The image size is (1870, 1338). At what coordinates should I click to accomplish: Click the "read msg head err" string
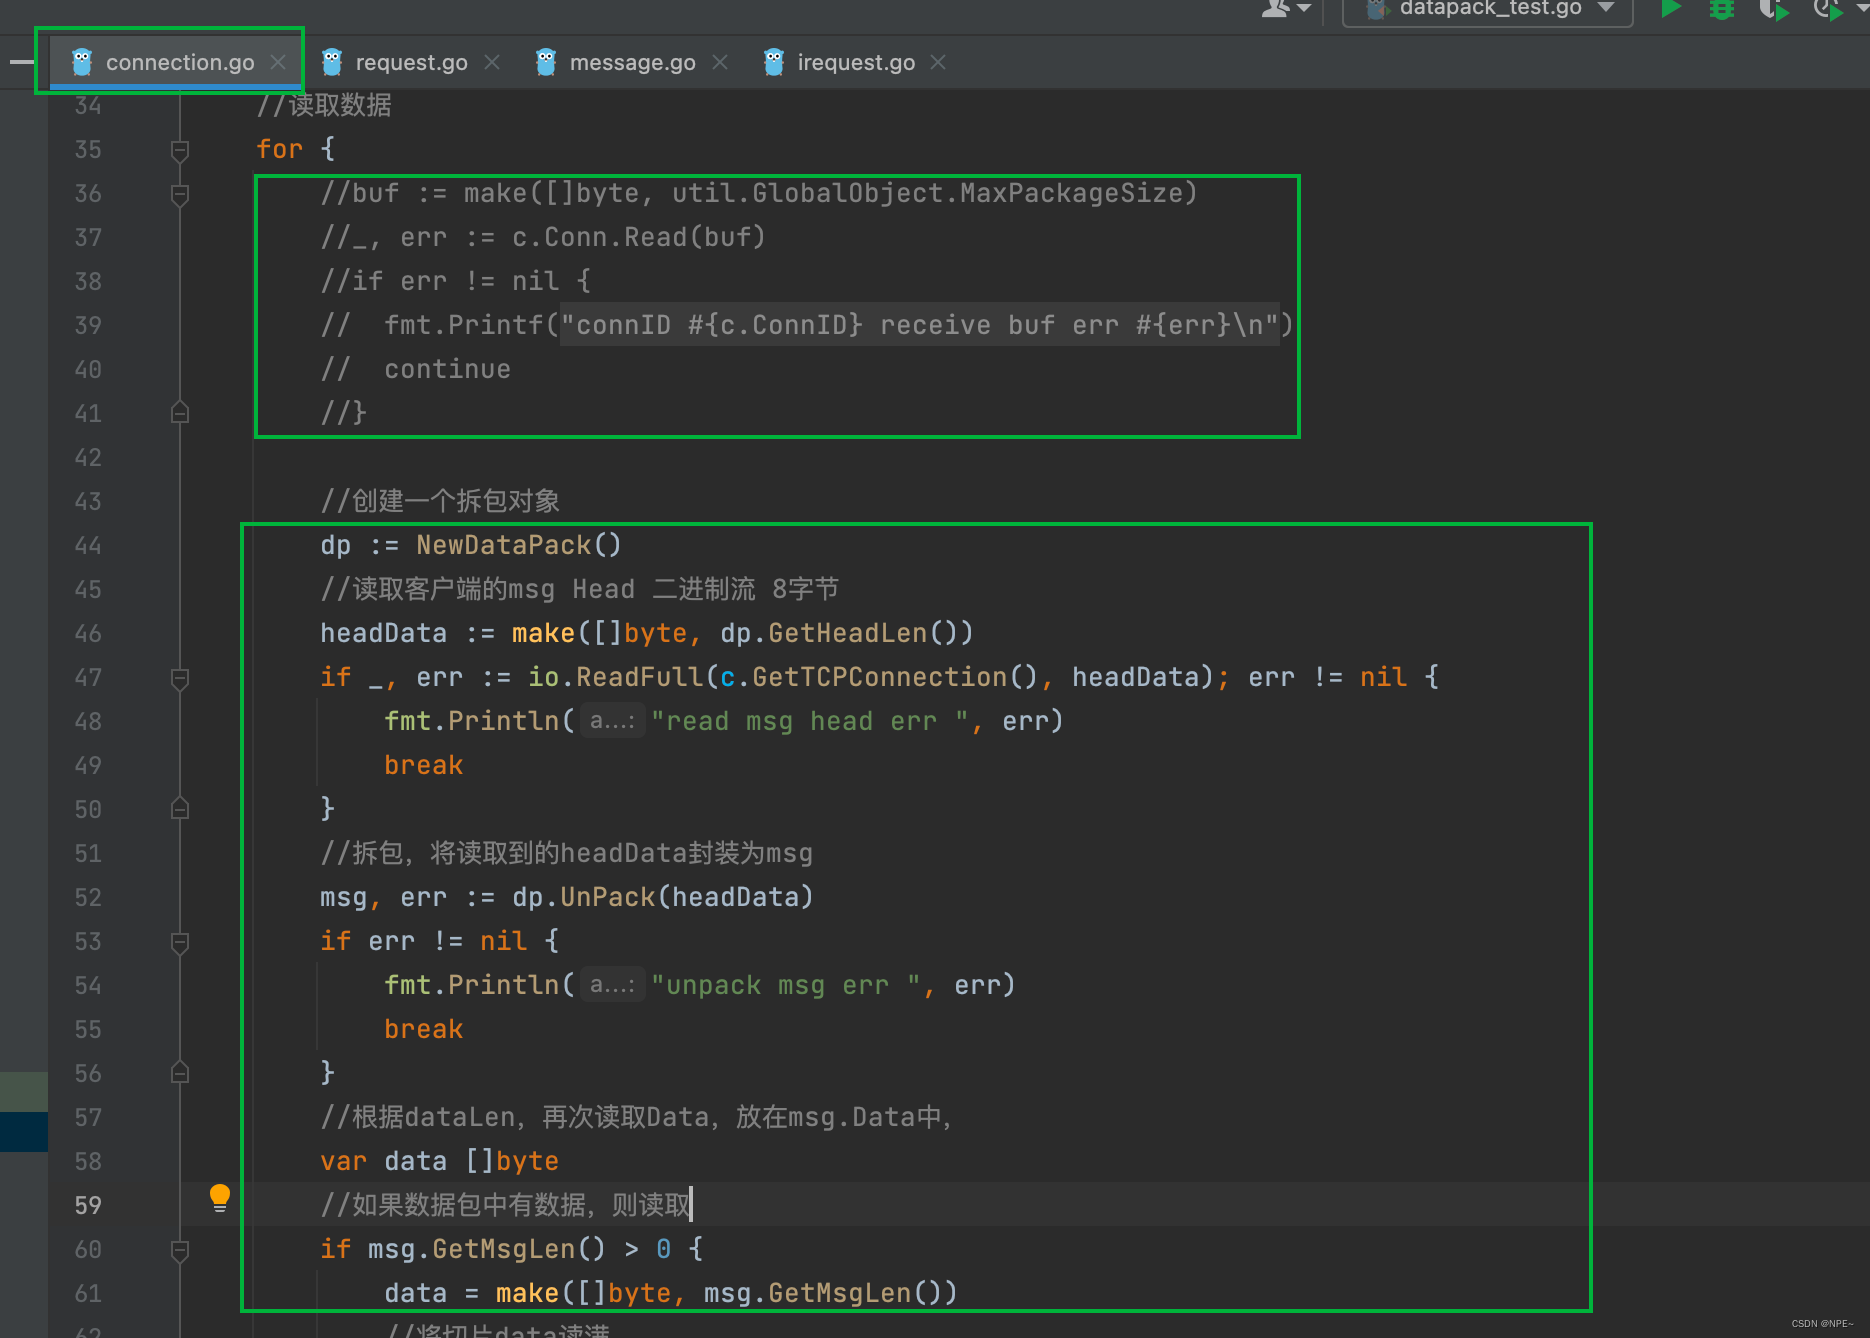(x=810, y=721)
